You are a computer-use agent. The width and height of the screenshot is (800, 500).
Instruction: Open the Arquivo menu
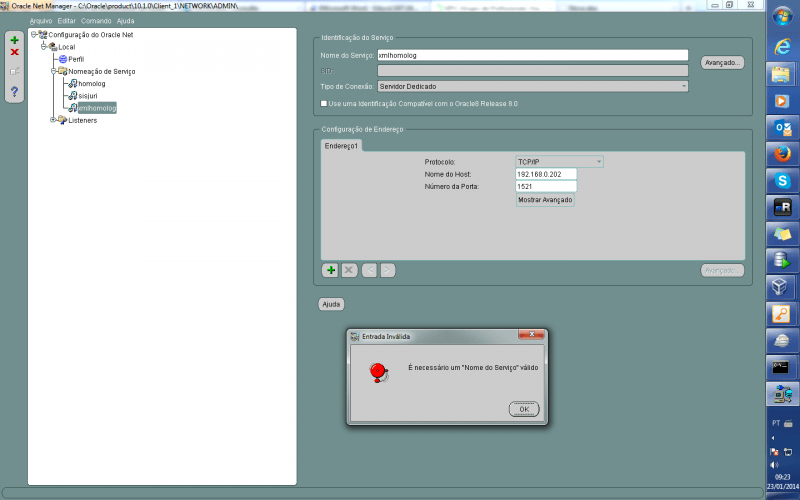point(41,20)
